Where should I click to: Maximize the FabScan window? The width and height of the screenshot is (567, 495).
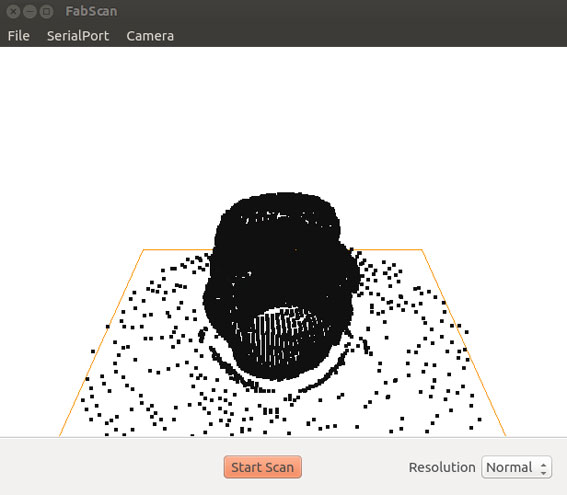coord(47,12)
